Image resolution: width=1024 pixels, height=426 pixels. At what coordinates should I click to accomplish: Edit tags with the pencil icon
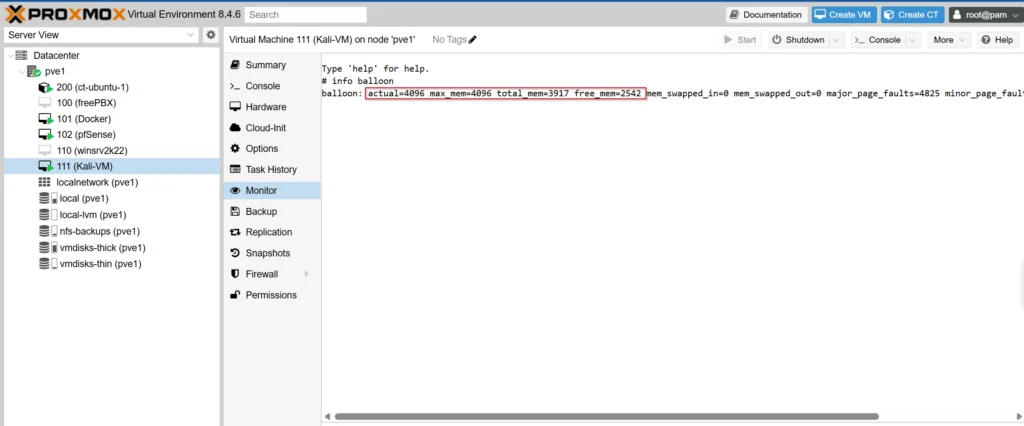click(x=473, y=40)
